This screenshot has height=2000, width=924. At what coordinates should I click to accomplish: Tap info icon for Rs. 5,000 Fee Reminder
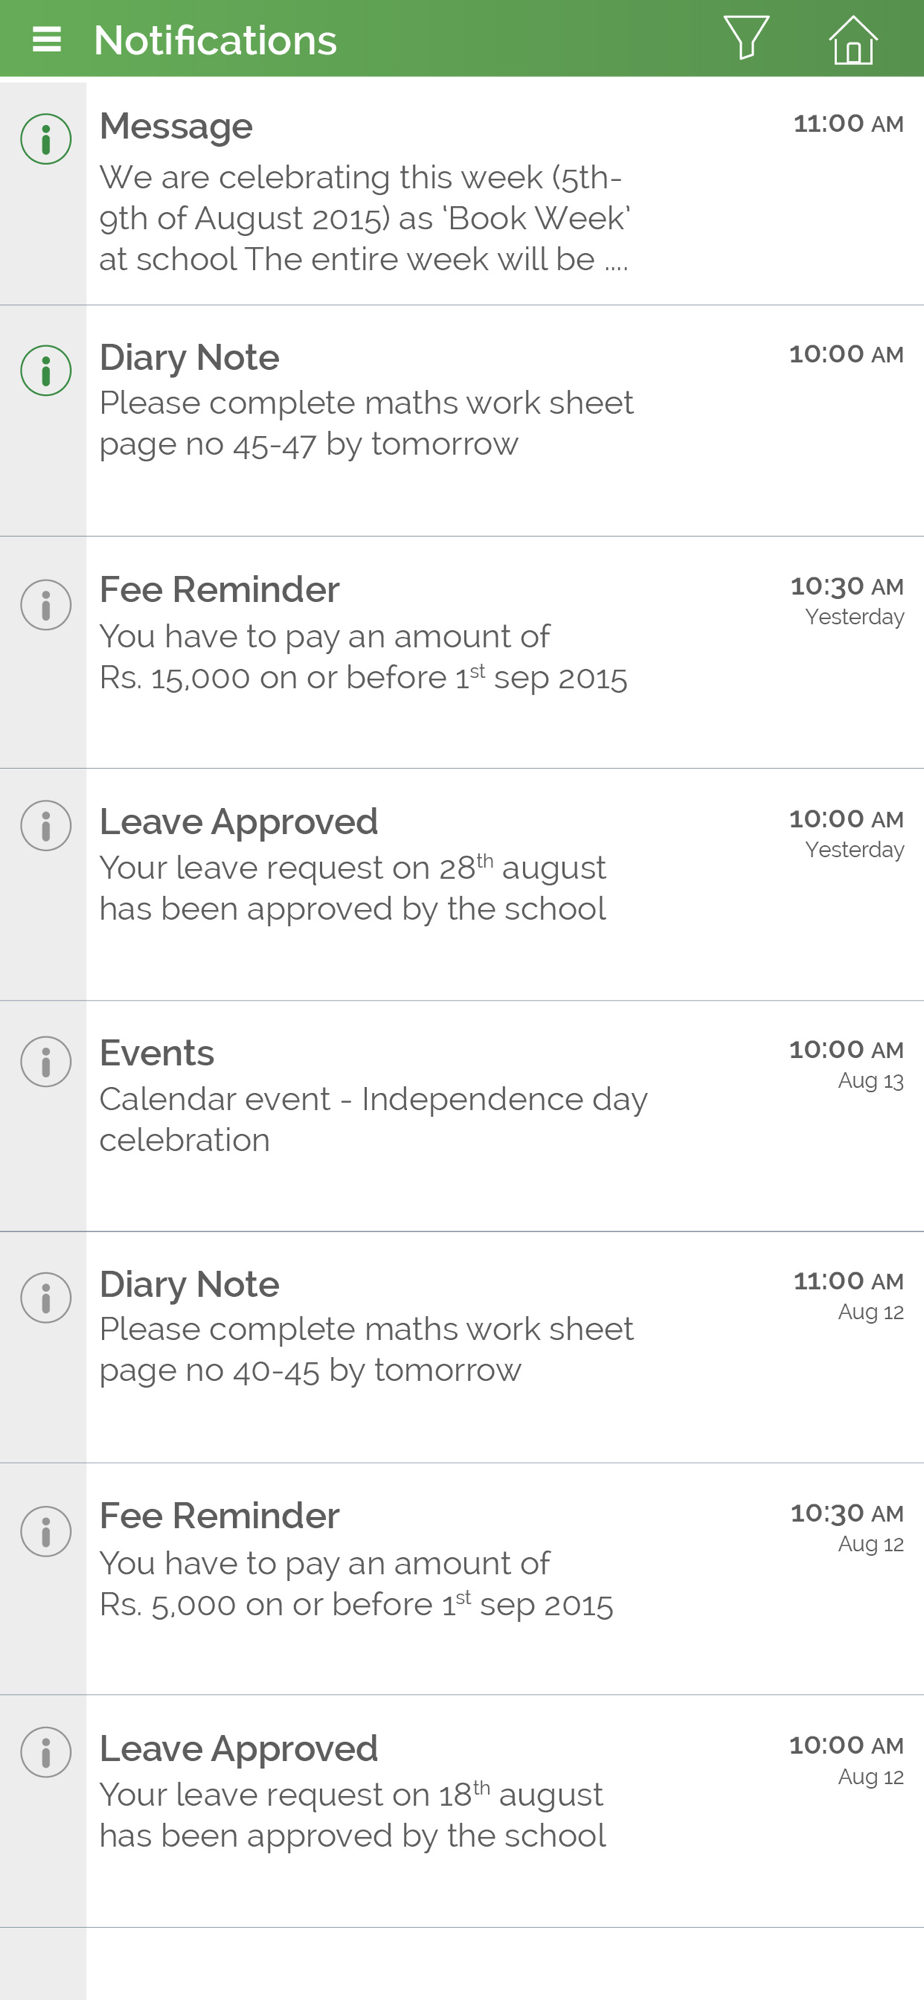tap(46, 1531)
